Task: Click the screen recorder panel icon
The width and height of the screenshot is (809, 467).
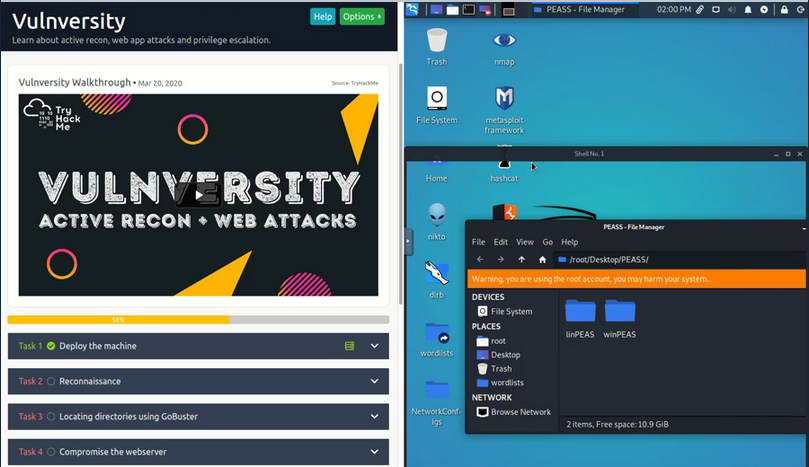Action: click(484, 10)
